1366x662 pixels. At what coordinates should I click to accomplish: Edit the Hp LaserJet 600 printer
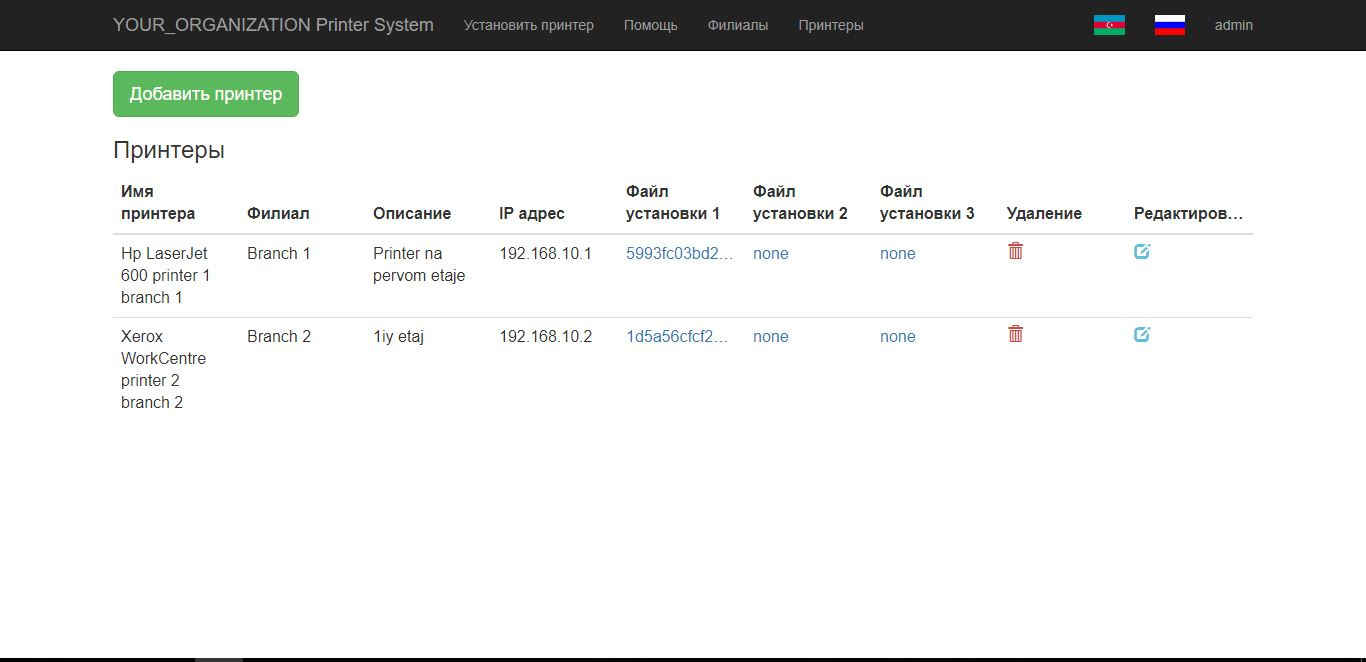pyautogui.click(x=1142, y=251)
